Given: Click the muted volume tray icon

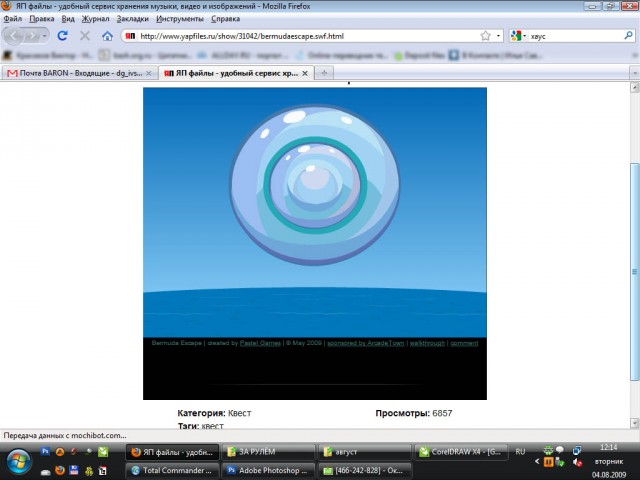Looking at the screenshot, I should [577, 462].
